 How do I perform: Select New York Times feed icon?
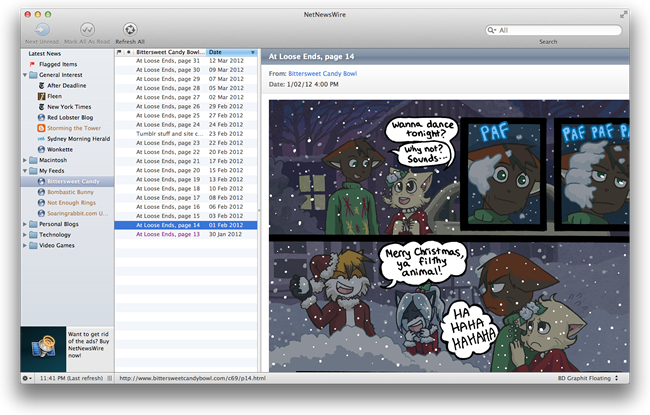pyautogui.click(x=41, y=107)
